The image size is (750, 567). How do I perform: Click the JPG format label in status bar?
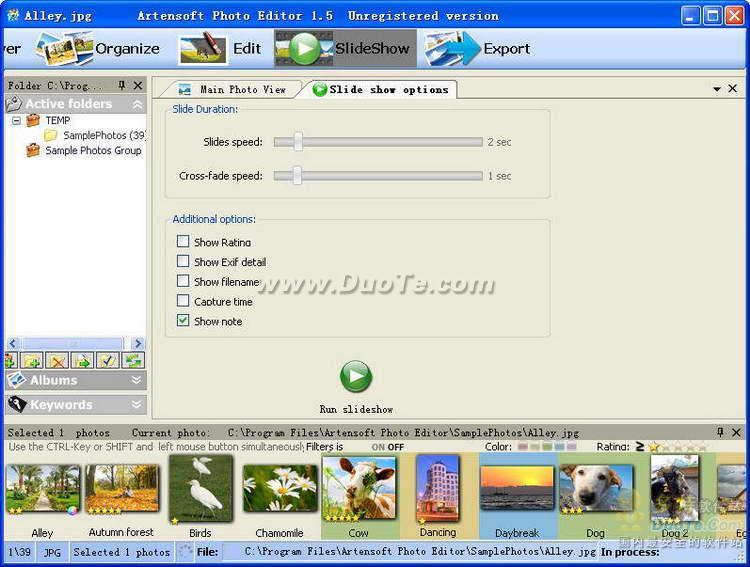coord(52,552)
